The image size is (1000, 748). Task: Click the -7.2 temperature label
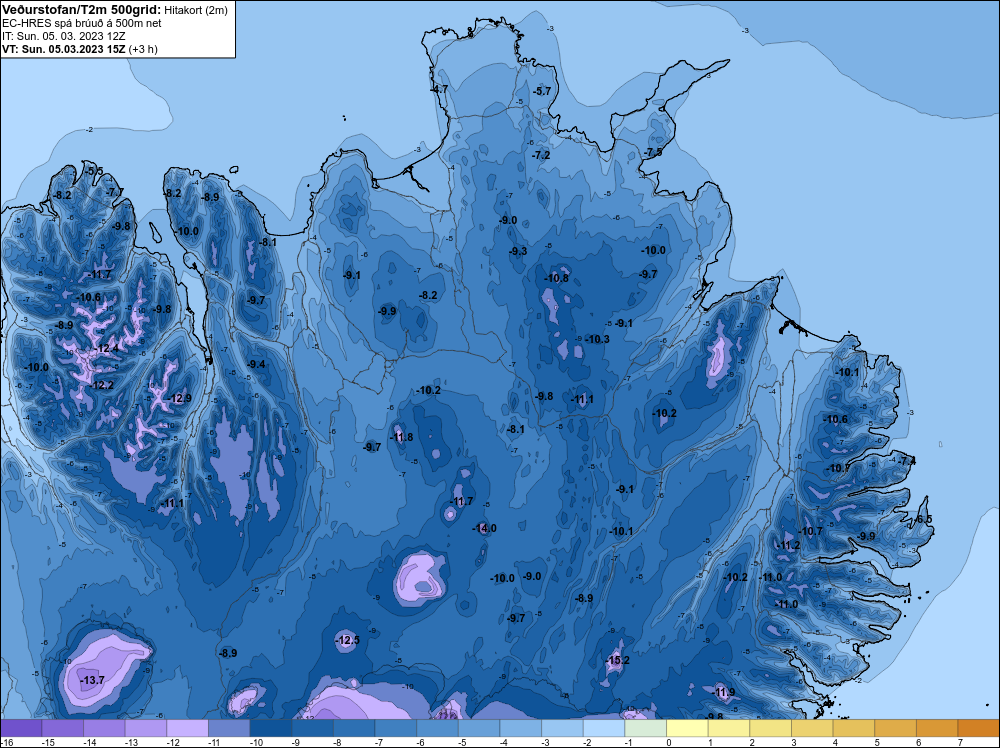click(540, 155)
